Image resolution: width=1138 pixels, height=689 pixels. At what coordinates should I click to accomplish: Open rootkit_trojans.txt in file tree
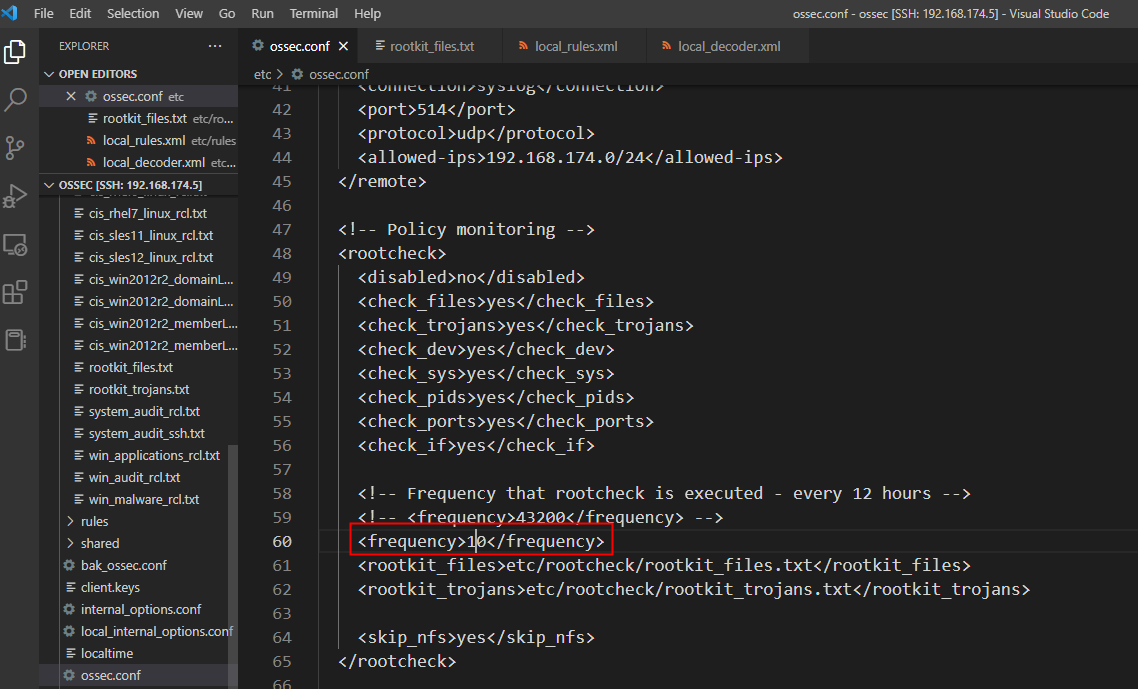pyautogui.click(x=139, y=389)
